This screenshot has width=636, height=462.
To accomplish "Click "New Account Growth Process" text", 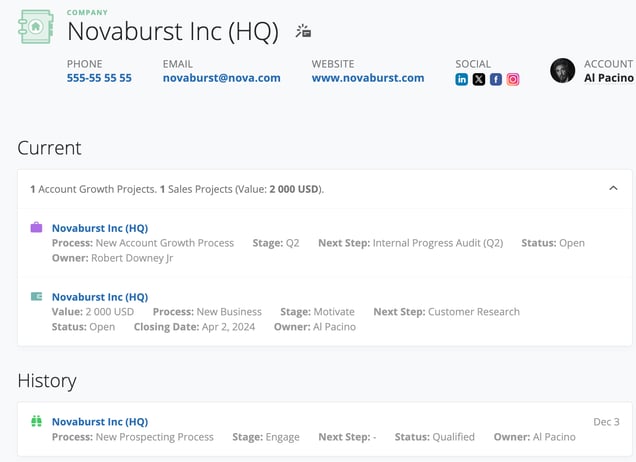I will coord(165,243).
